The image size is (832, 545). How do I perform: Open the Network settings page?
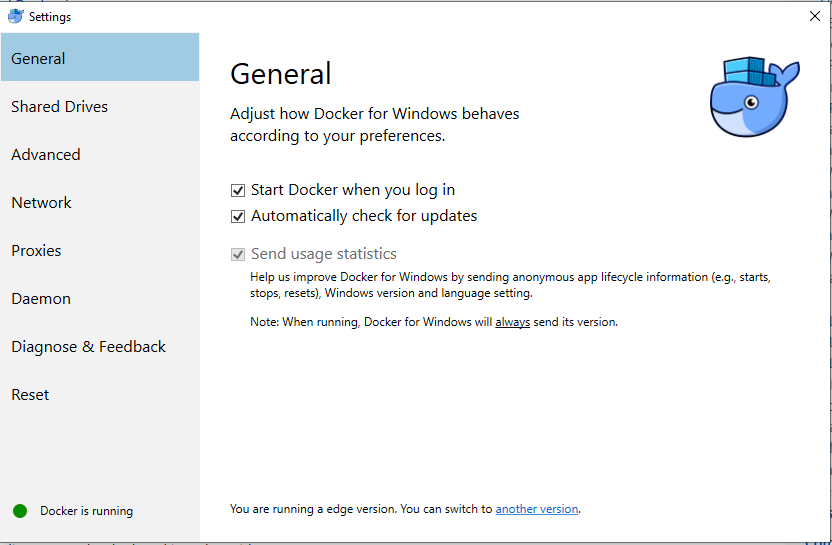100,202
